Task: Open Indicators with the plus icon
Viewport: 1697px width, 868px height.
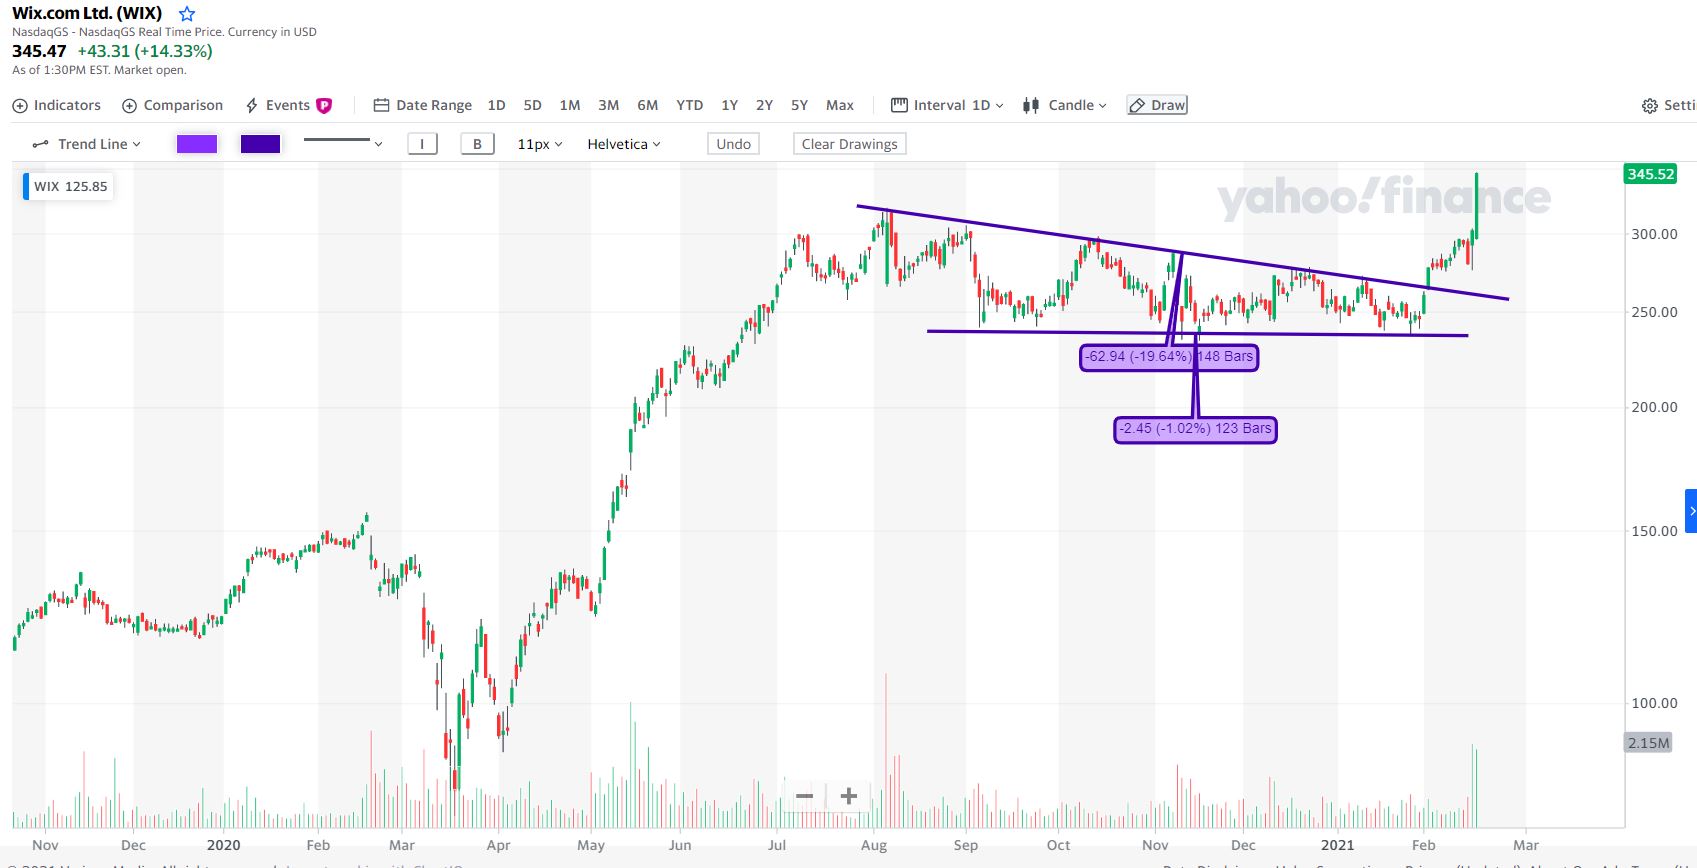Action: 20,106
